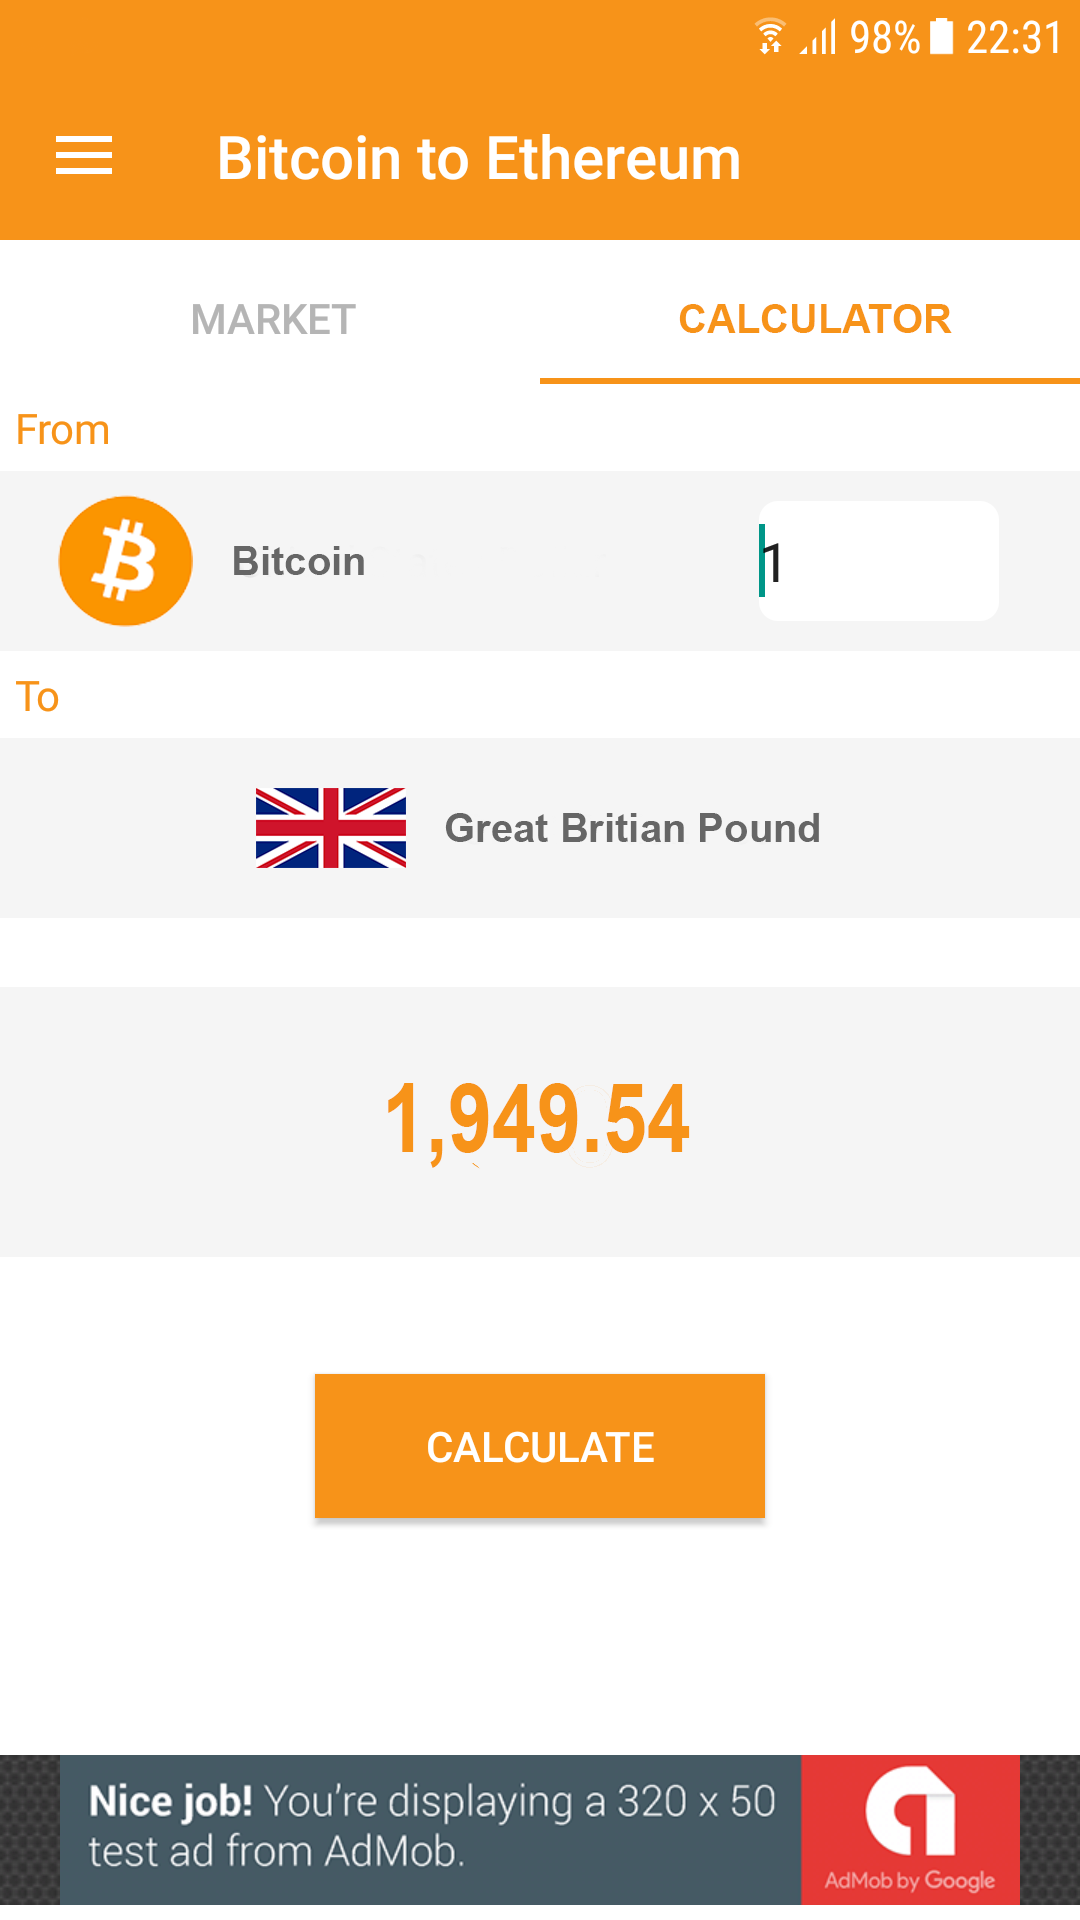The height and width of the screenshot is (1920, 1080).
Task: Tap the 1,949.54 conversion result
Action: [x=538, y=1120]
